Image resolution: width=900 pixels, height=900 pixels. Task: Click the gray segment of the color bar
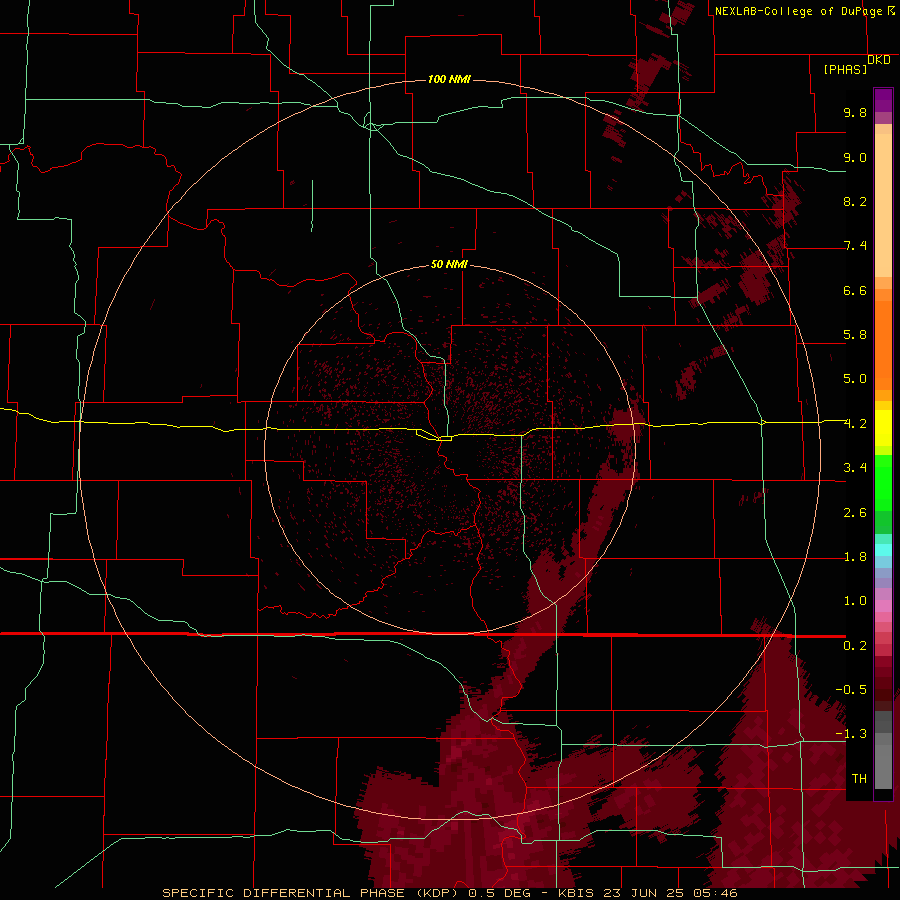883,751
